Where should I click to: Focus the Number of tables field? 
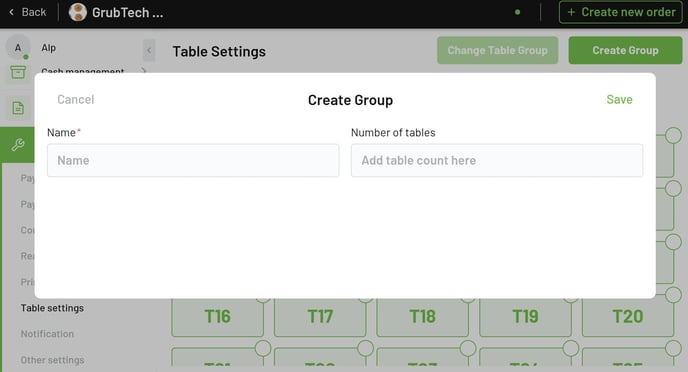(x=497, y=161)
